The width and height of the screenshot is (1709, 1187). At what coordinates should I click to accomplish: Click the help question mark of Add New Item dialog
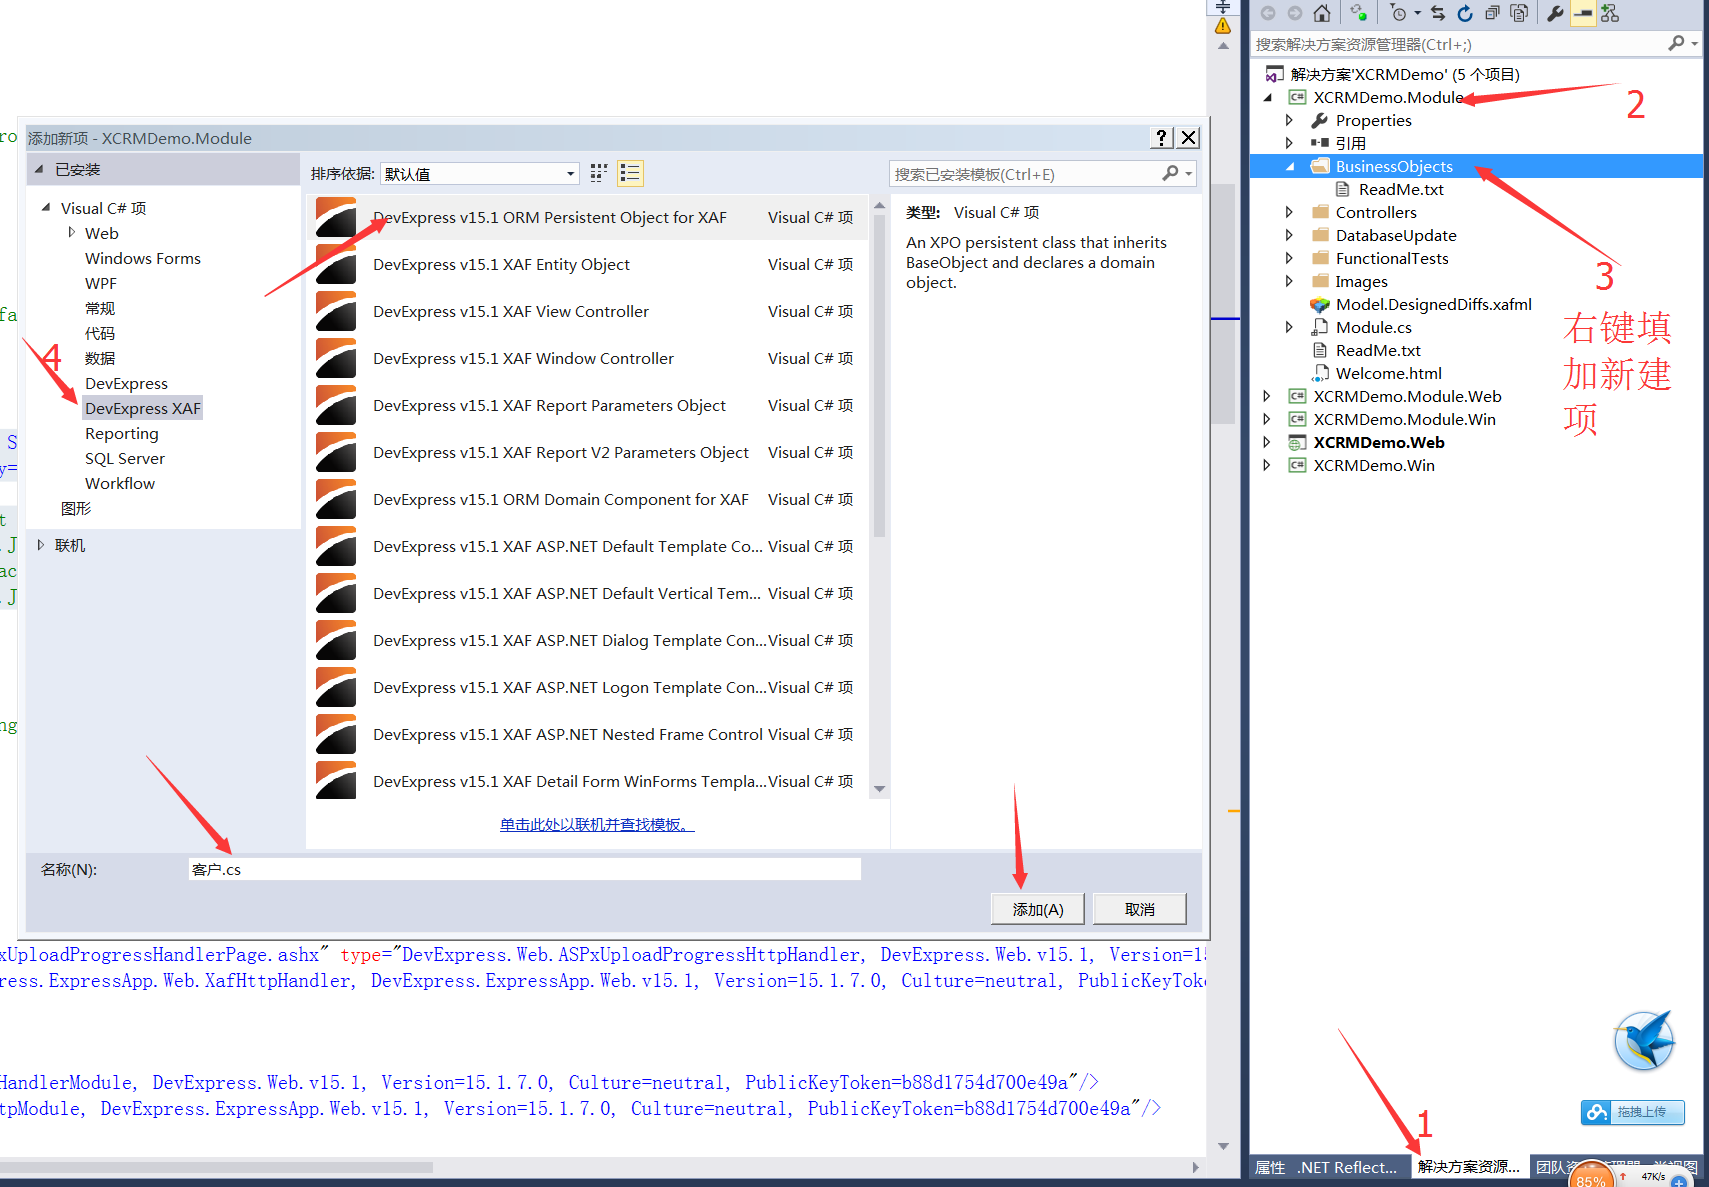tap(1161, 138)
